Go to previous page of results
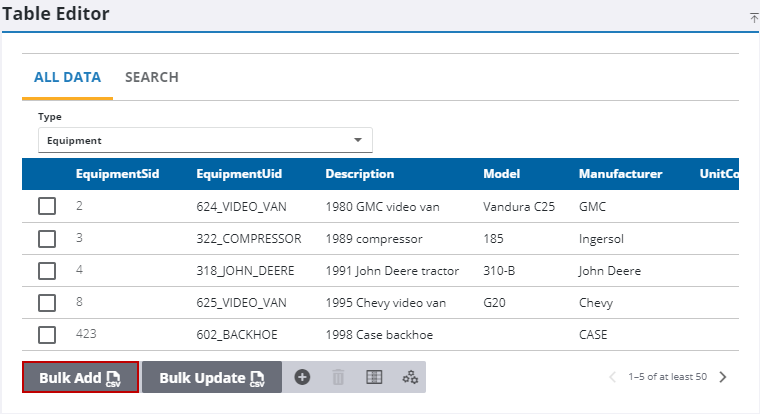This screenshot has height=414, width=760. [x=613, y=377]
